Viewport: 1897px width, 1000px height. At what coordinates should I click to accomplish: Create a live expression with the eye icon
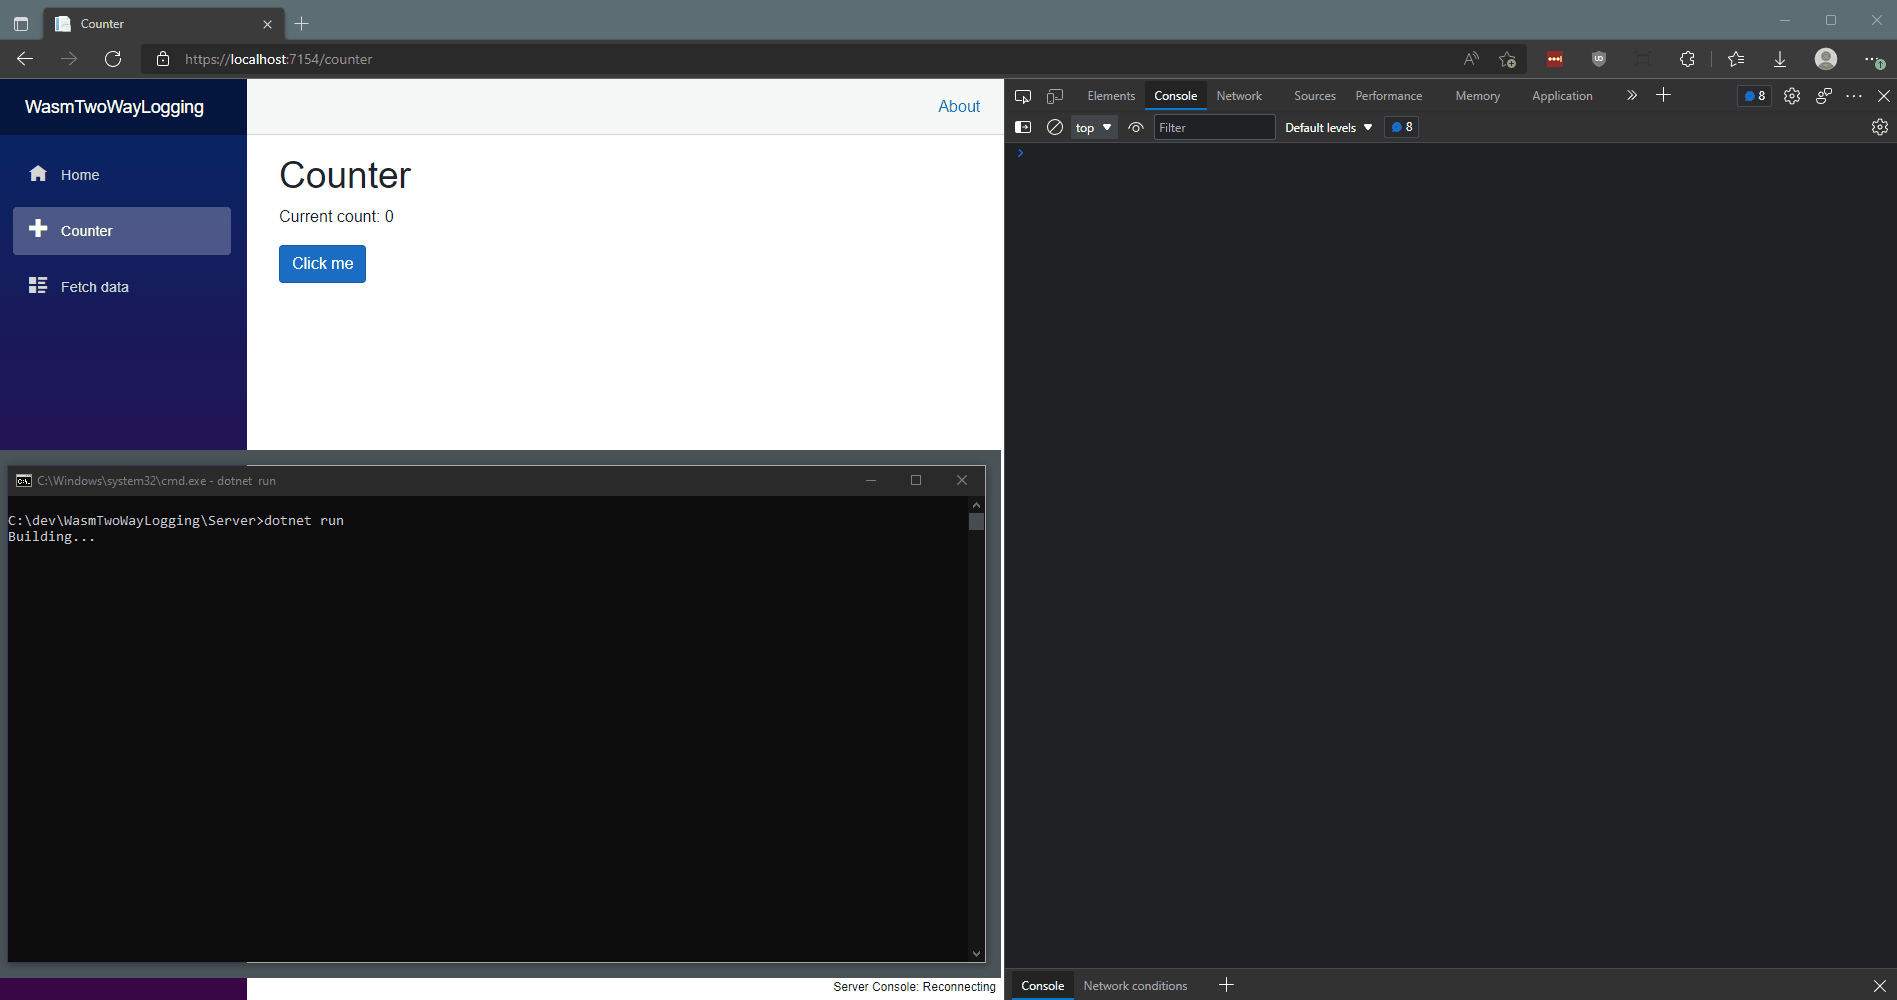[x=1135, y=127]
